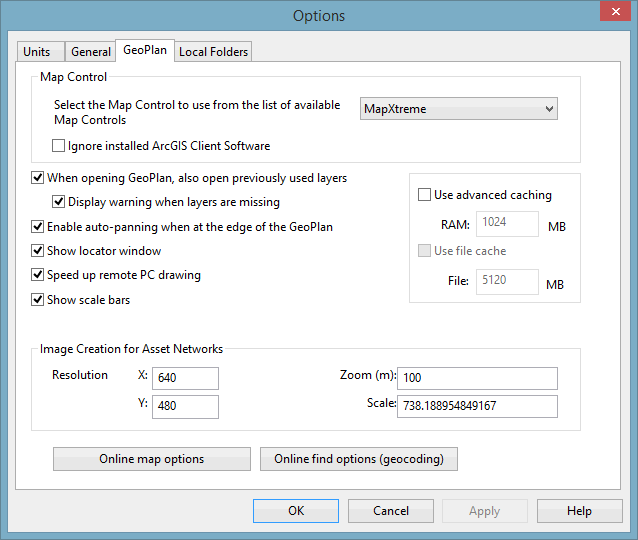This screenshot has width=638, height=540.
Task: Open the General tab
Action: click(91, 52)
